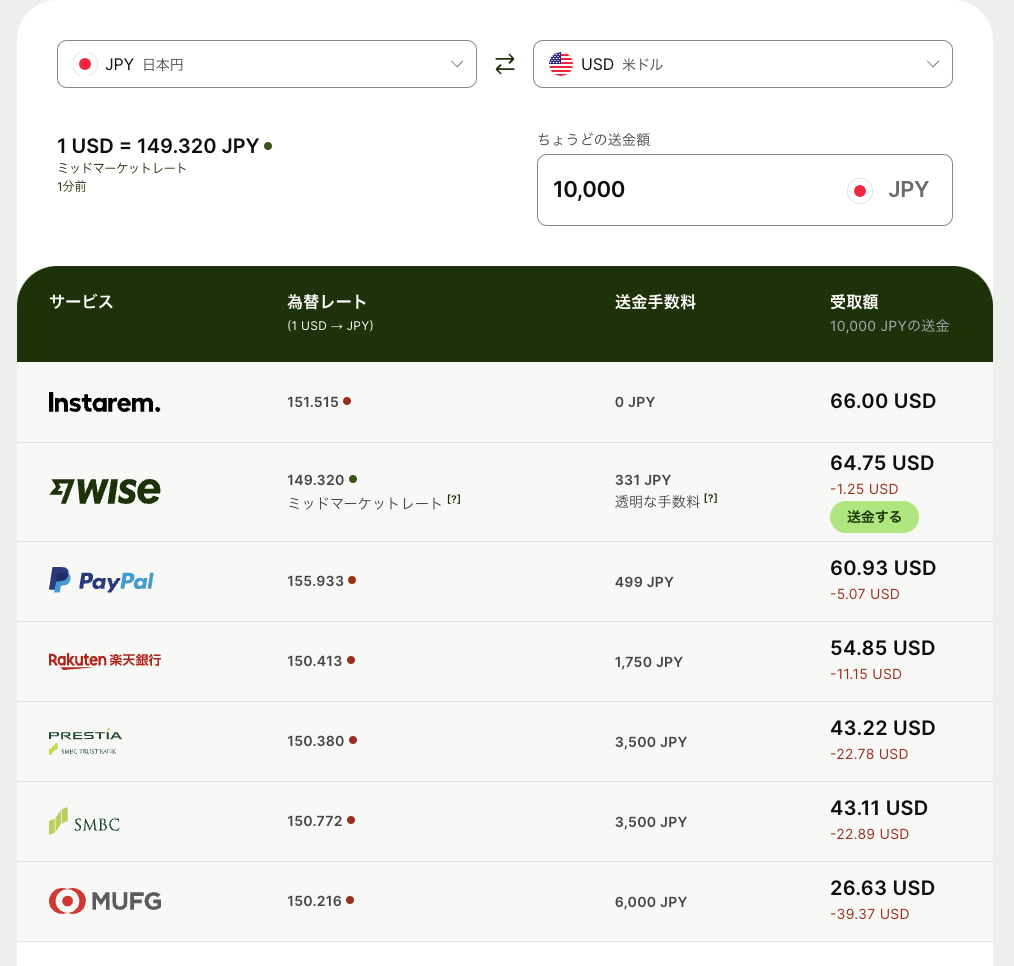The image size is (1014, 966).
Task: Click the -11.15 USD difference in Rakuten row
Action: [866, 674]
